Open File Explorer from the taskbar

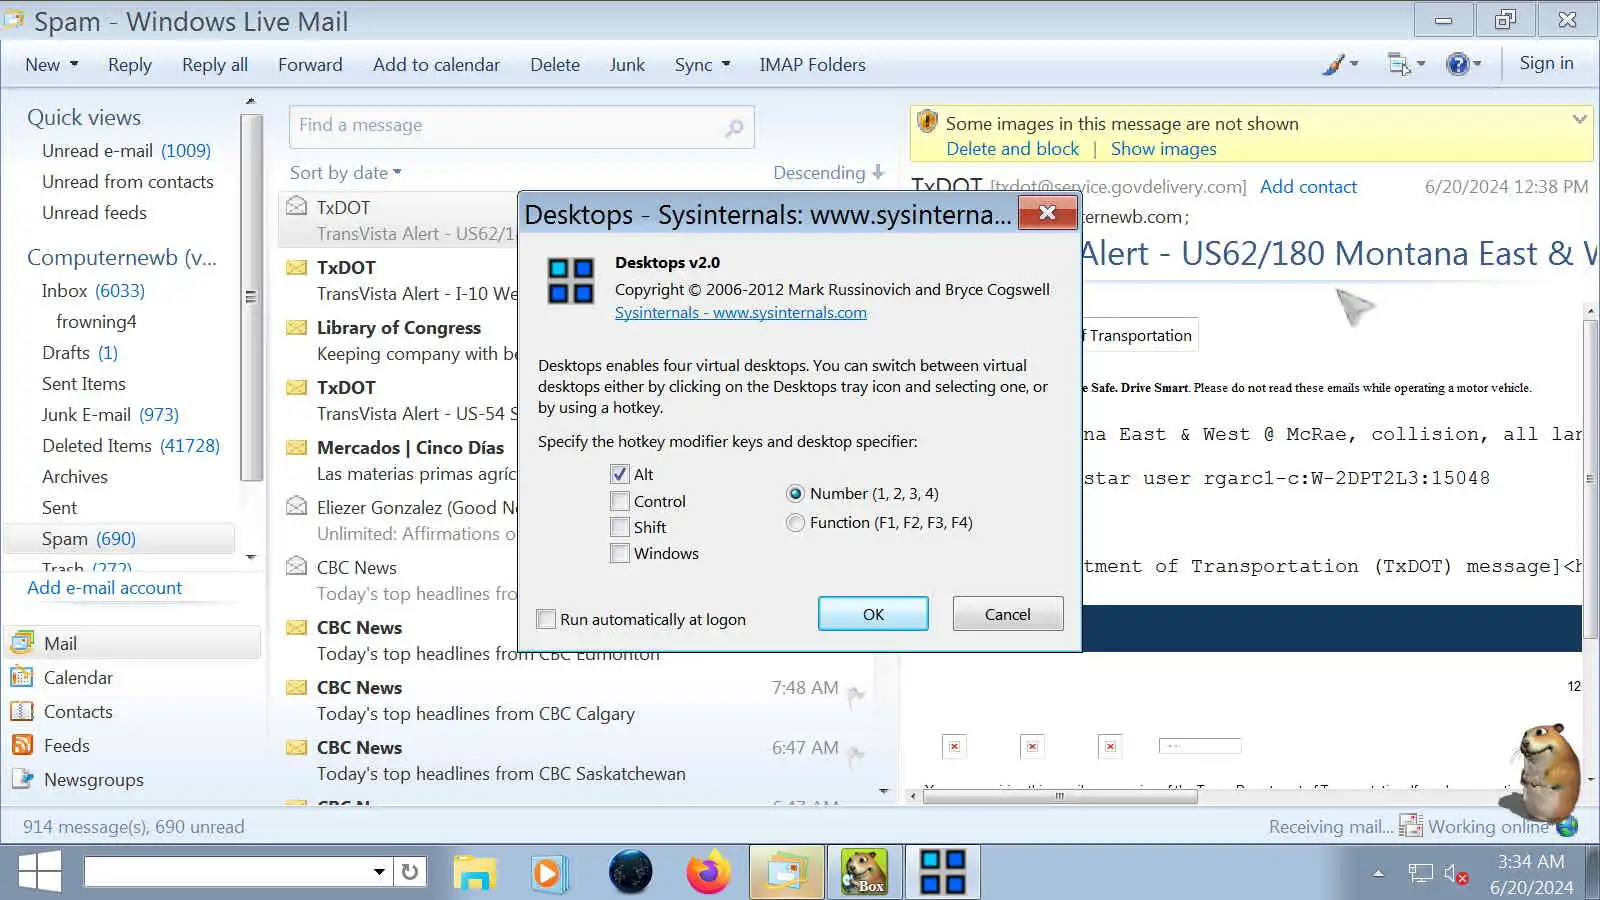[x=474, y=872]
